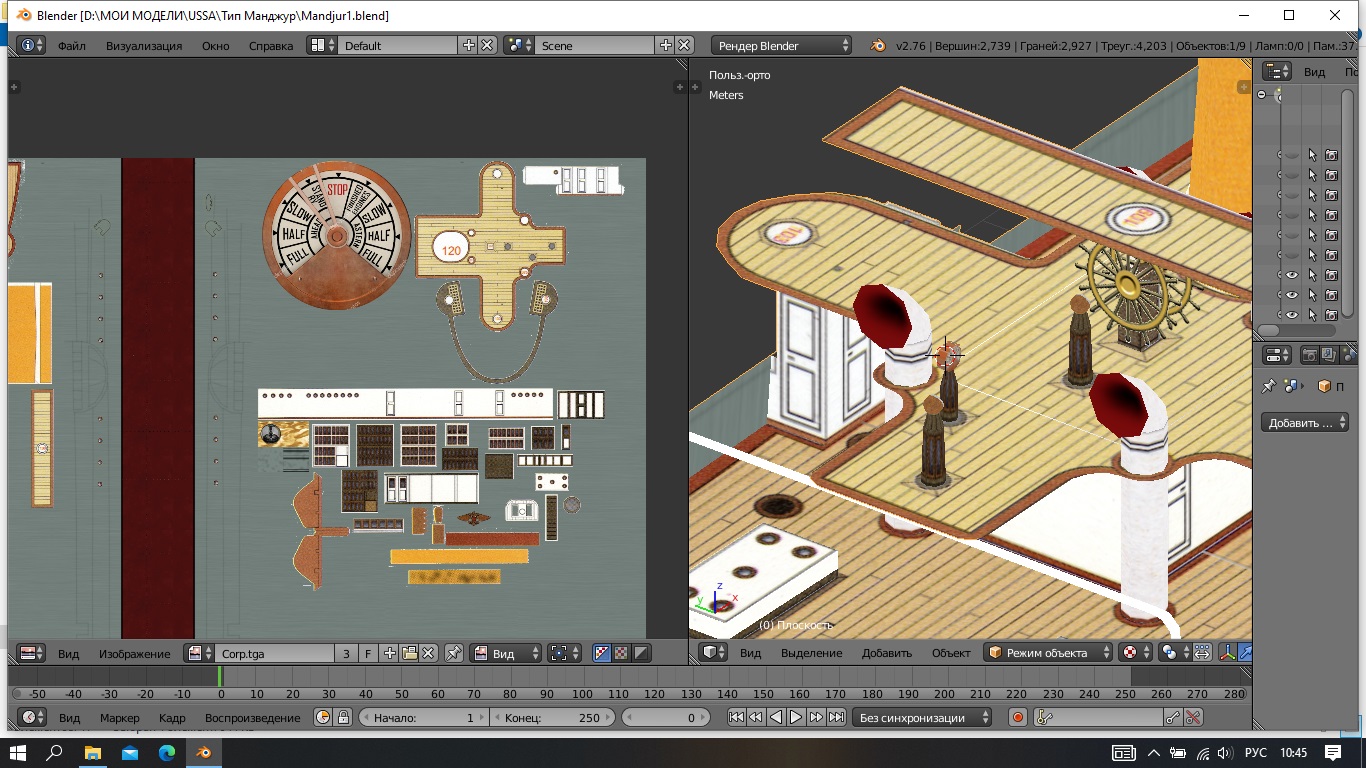Expand the 'Без синхронизации' sync dropdown

[924, 717]
